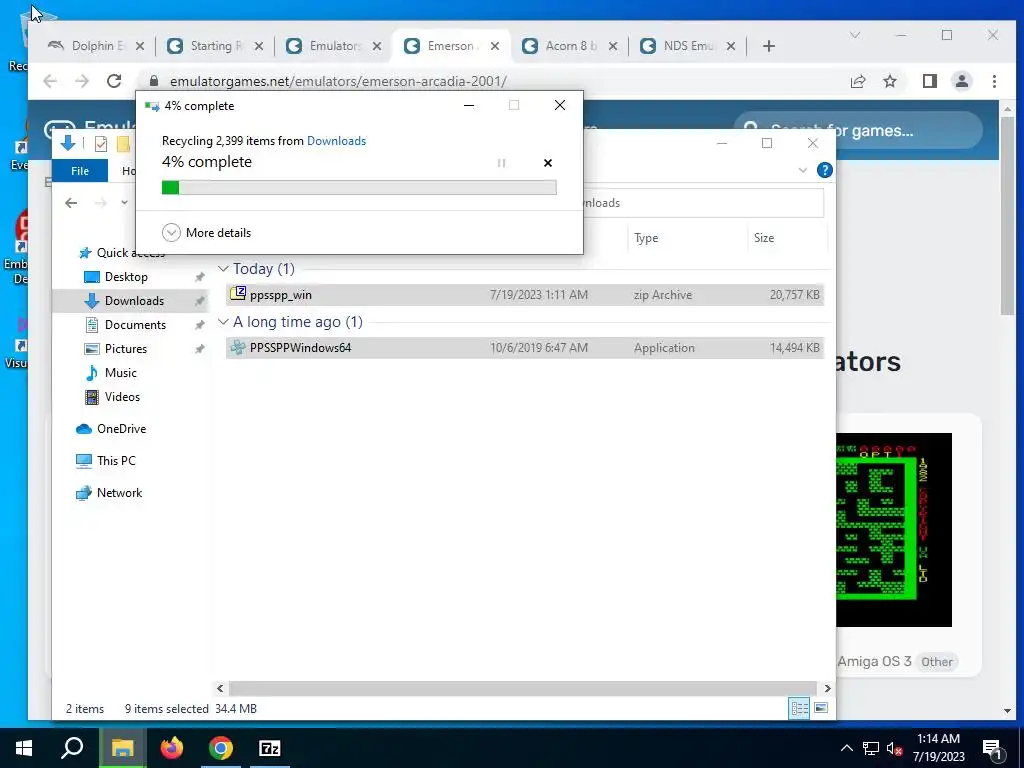The width and height of the screenshot is (1024, 768).
Task: Open the notification center icon
Action: pos(992,748)
